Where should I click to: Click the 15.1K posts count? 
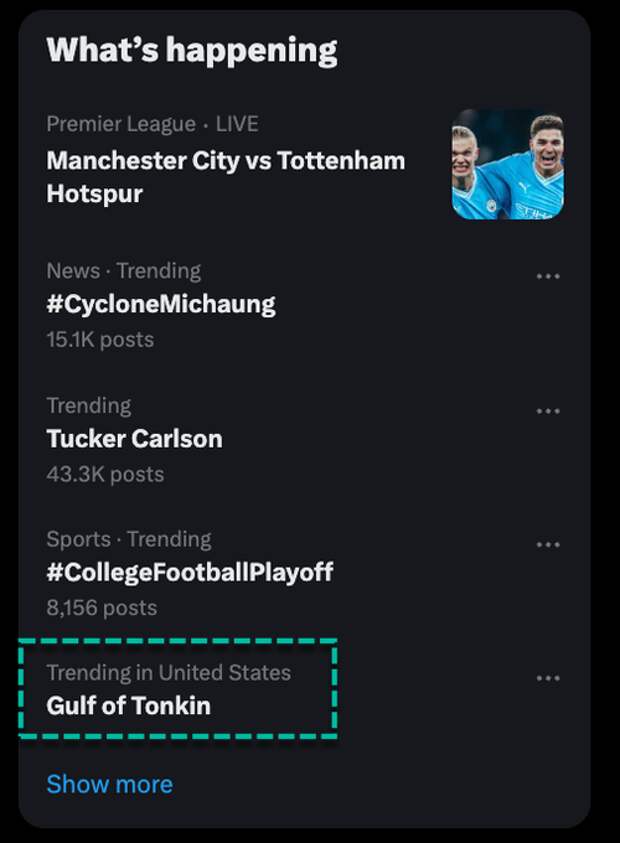[100, 340]
